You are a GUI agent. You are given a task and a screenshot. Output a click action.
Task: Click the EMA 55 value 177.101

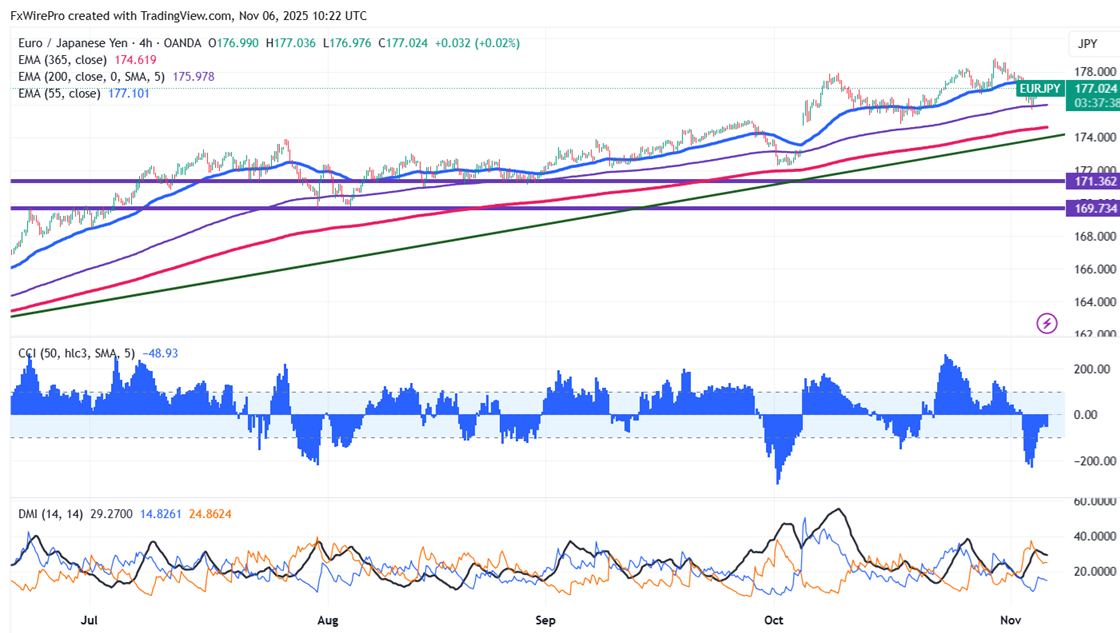coord(129,94)
